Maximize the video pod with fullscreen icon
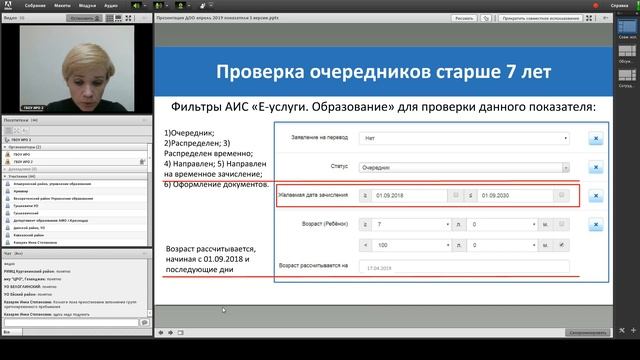This screenshot has height=360, width=640. 129,18
